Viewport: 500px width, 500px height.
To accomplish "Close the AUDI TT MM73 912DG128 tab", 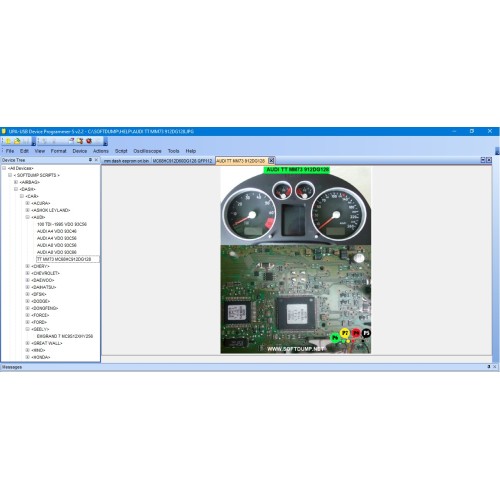I will pyautogui.click(x=271, y=161).
